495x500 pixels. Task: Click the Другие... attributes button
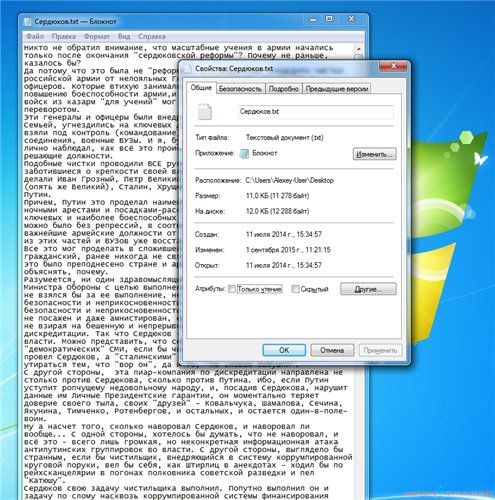coord(368,289)
